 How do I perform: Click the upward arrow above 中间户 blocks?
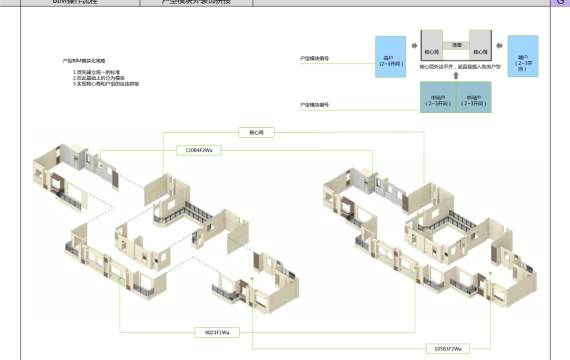pyautogui.click(x=456, y=75)
